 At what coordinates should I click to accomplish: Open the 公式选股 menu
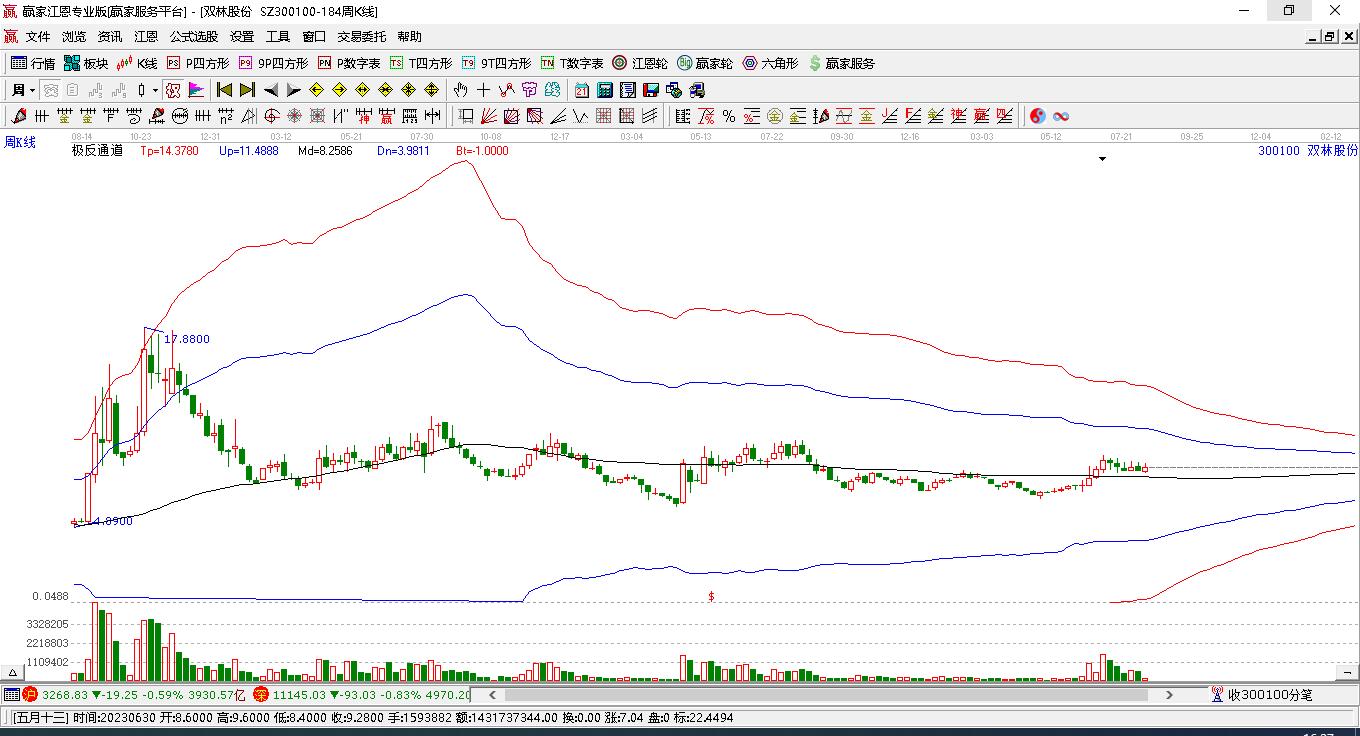[x=193, y=37]
